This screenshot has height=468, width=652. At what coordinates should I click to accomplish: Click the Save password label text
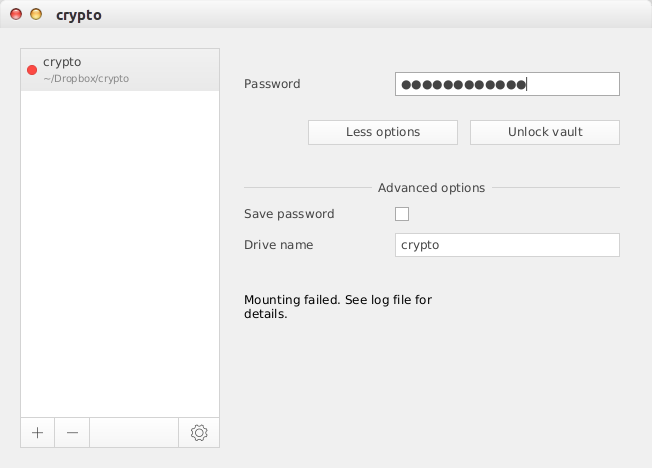pos(289,214)
